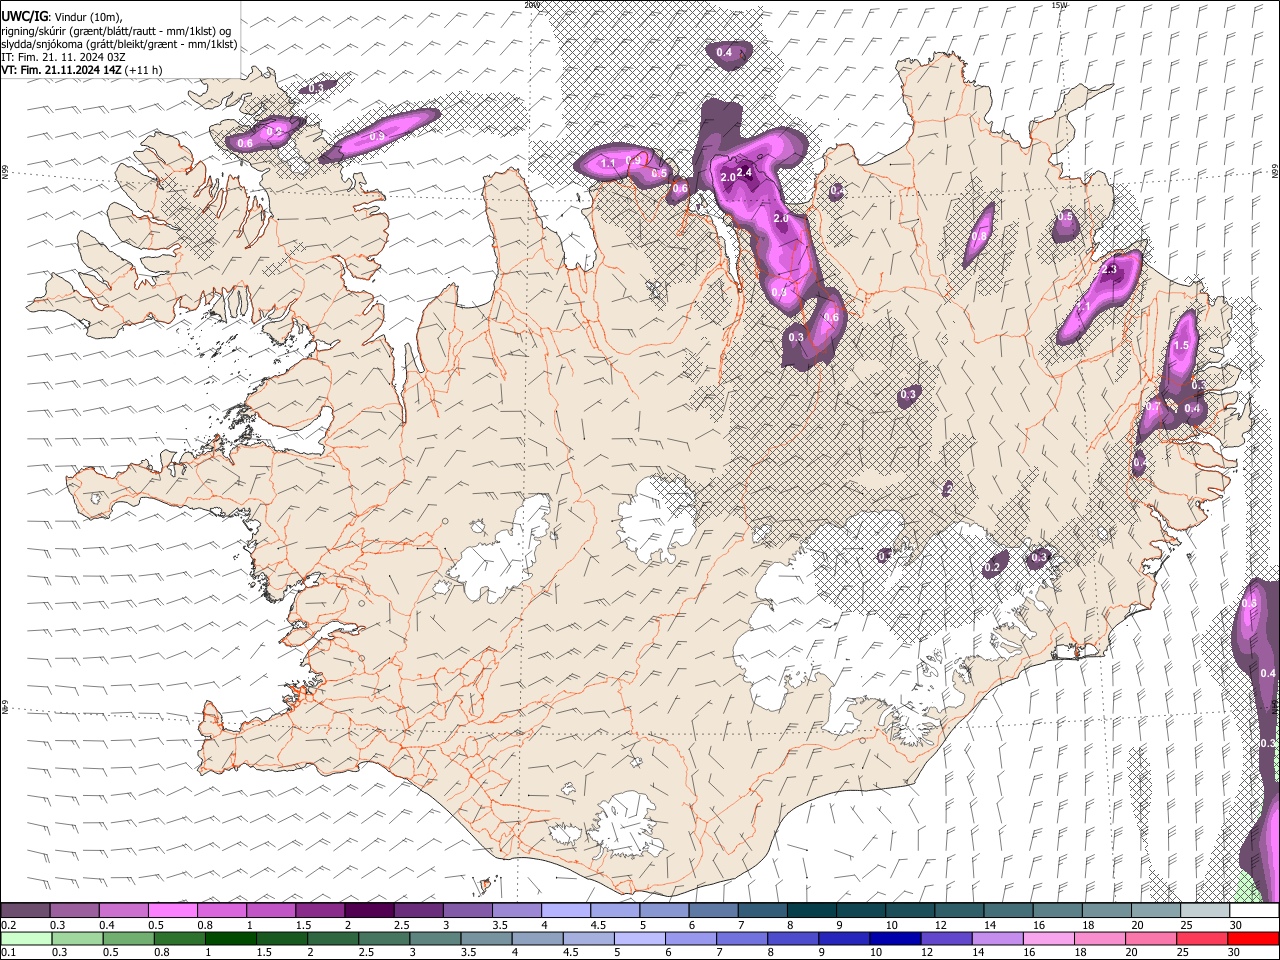Click the '20W' longitude label
Image resolution: width=1280 pixels, height=960 pixels.
coord(532,5)
